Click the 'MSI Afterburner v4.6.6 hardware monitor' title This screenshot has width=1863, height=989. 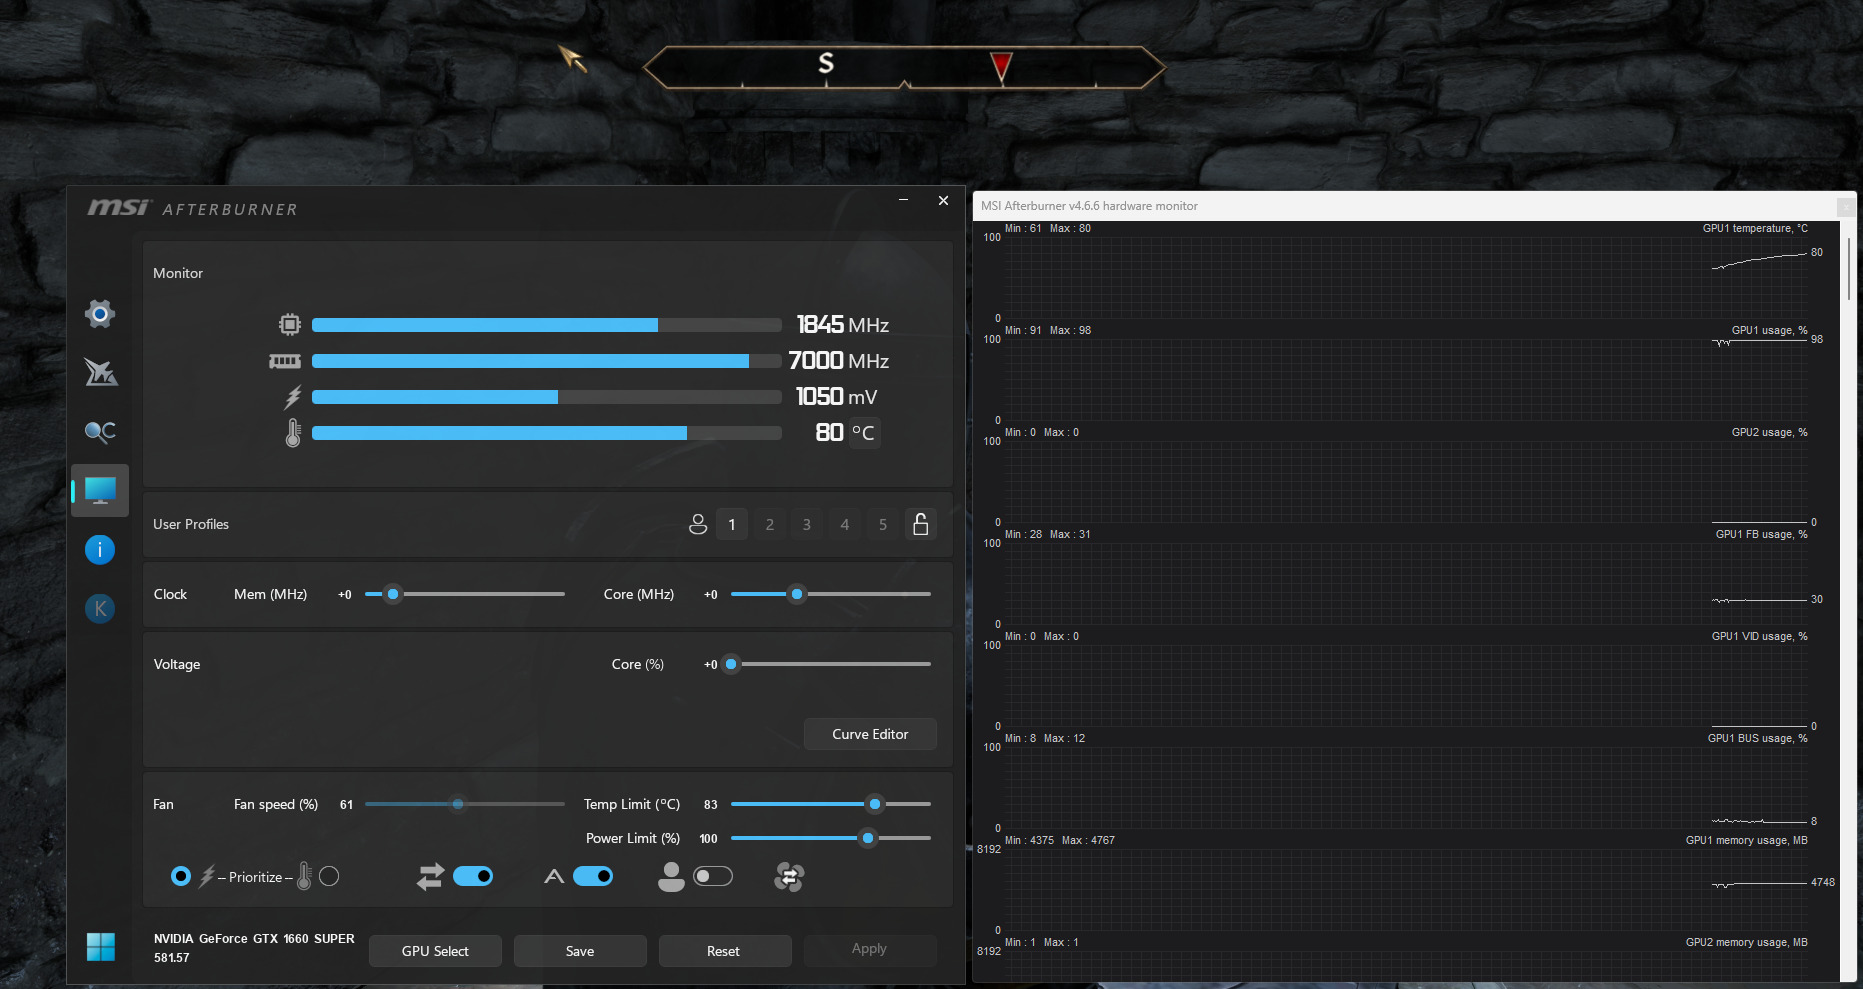pyautogui.click(x=1089, y=206)
